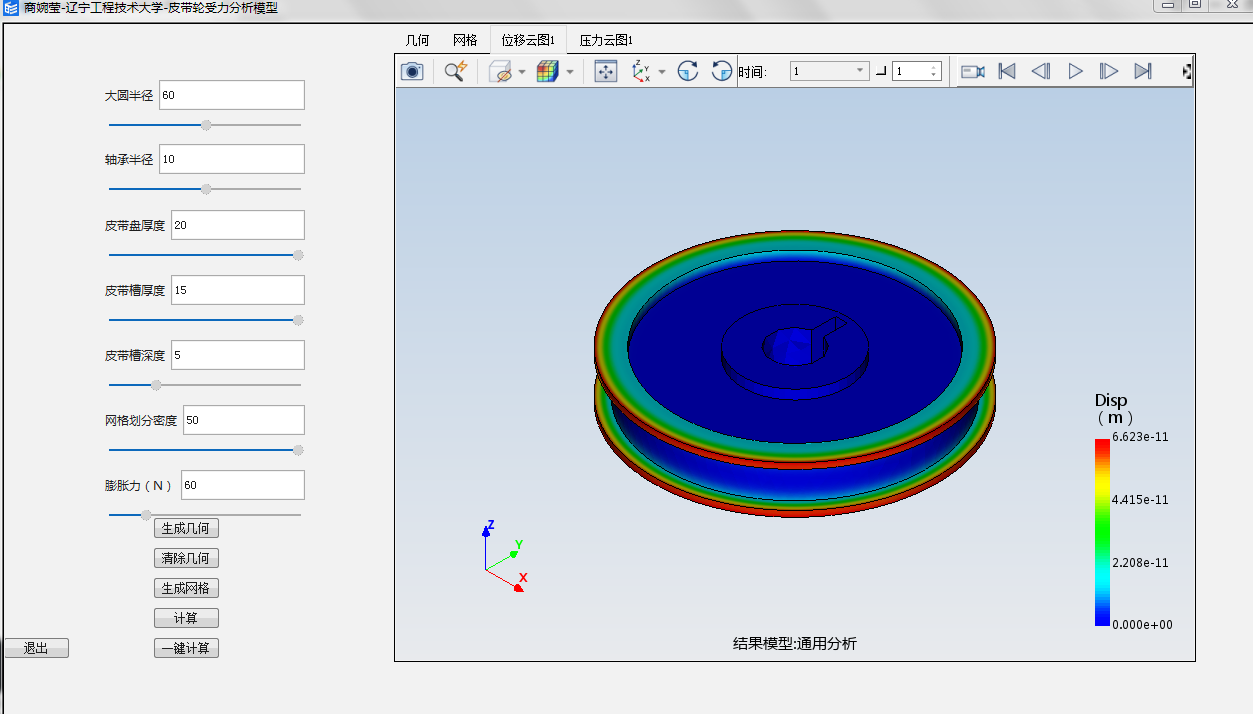
Task: Click the 皮带盘厚度 input field
Action: 238,225
